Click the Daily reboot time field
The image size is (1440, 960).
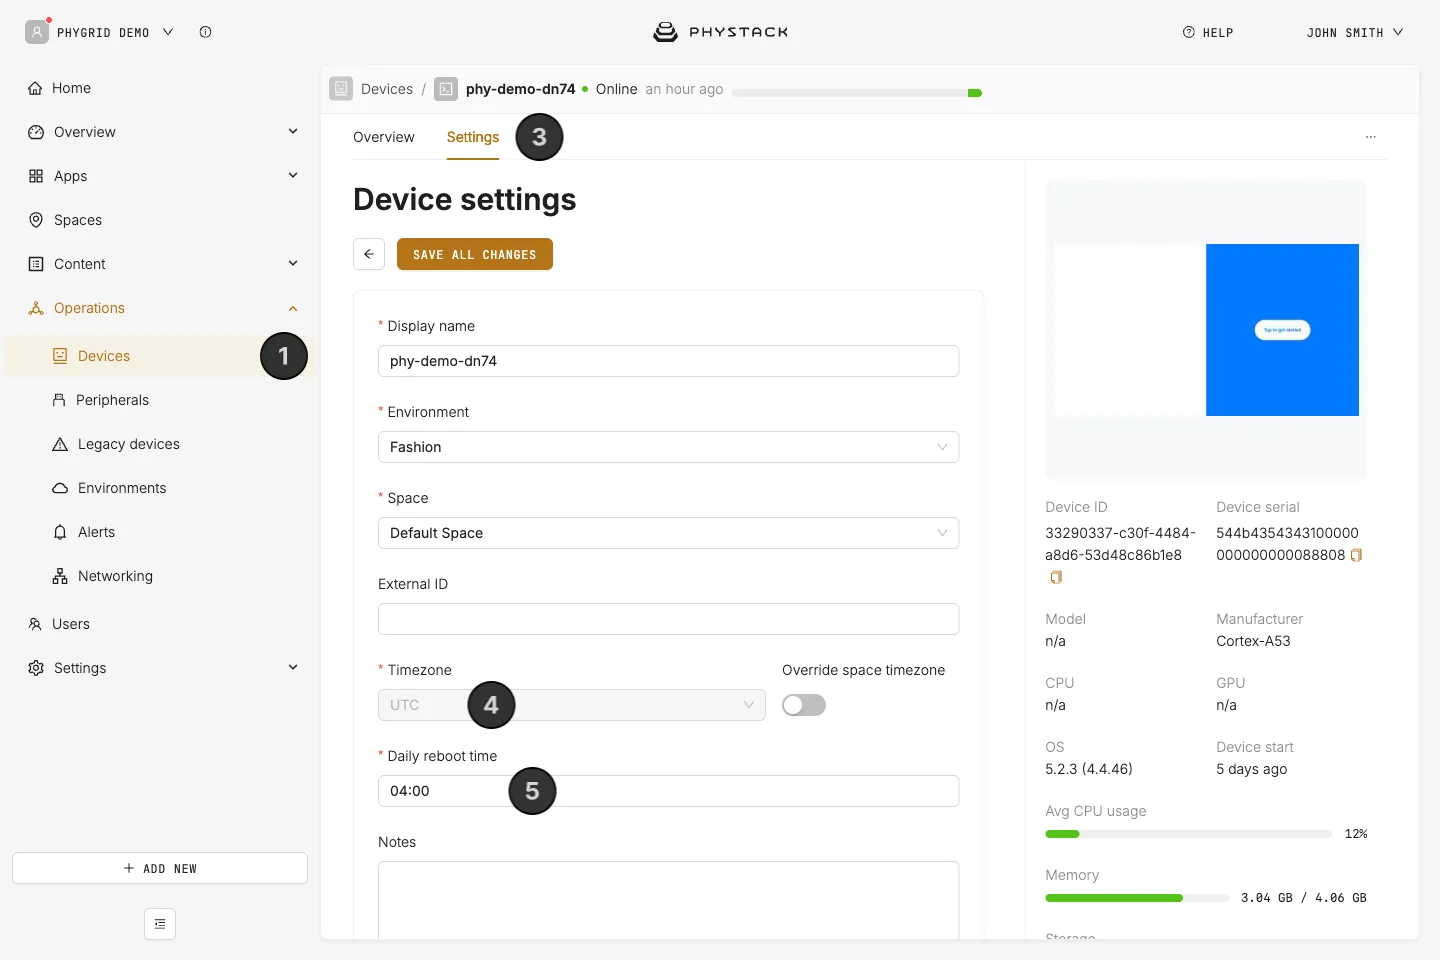[668, 791]
